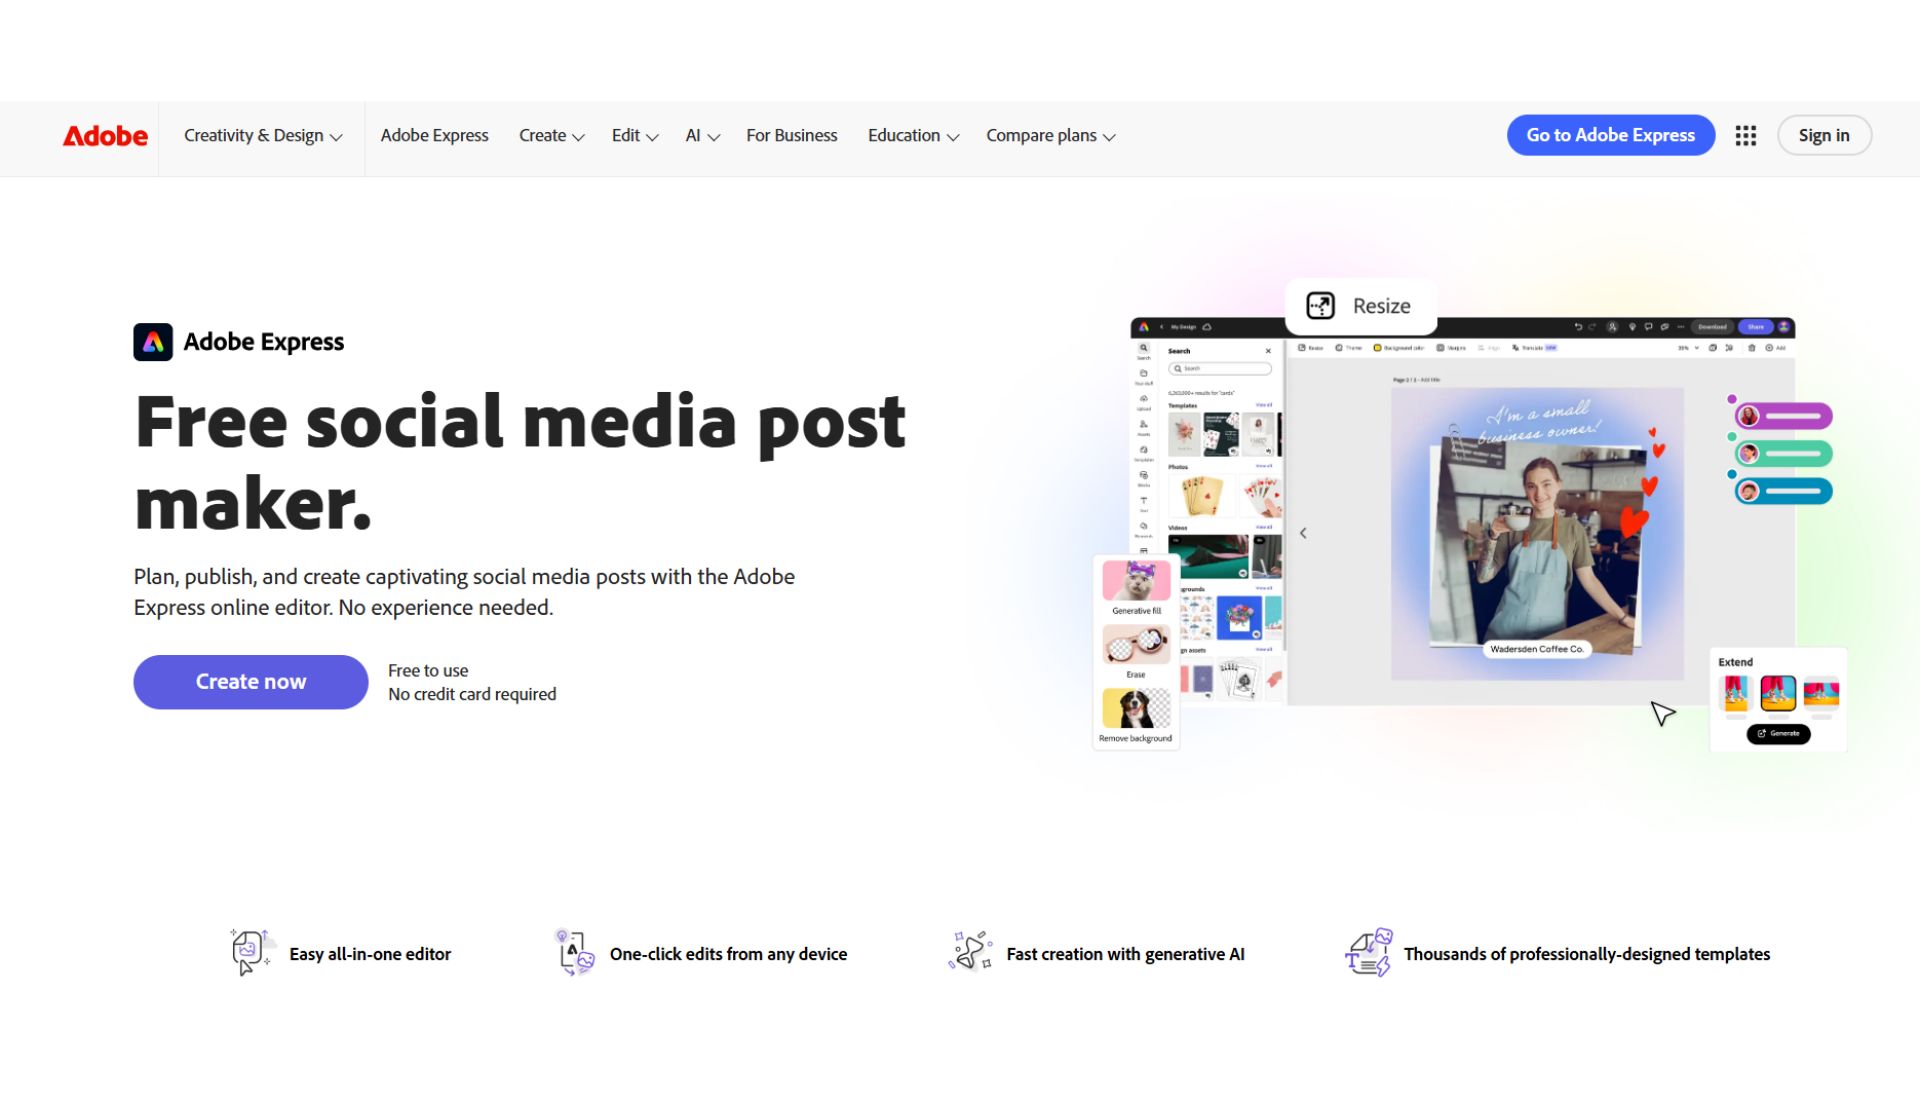Click the Resize icon in hero image
Screen dimensions: 1920x1100
point(1320,305)
